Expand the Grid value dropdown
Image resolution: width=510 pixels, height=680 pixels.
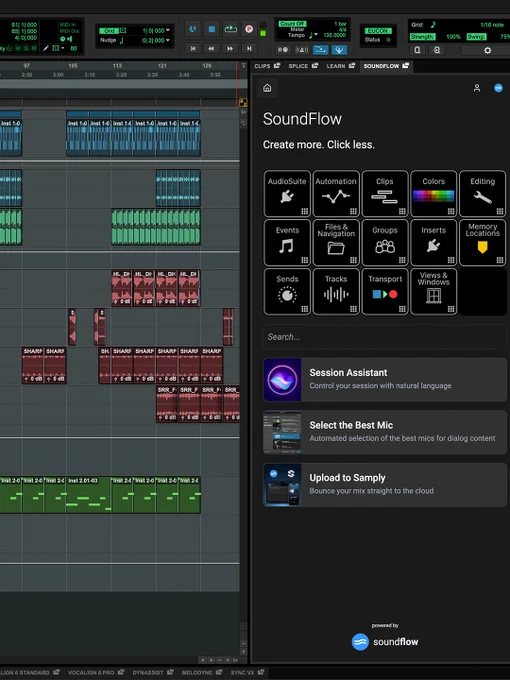click(x=168, y=30)
